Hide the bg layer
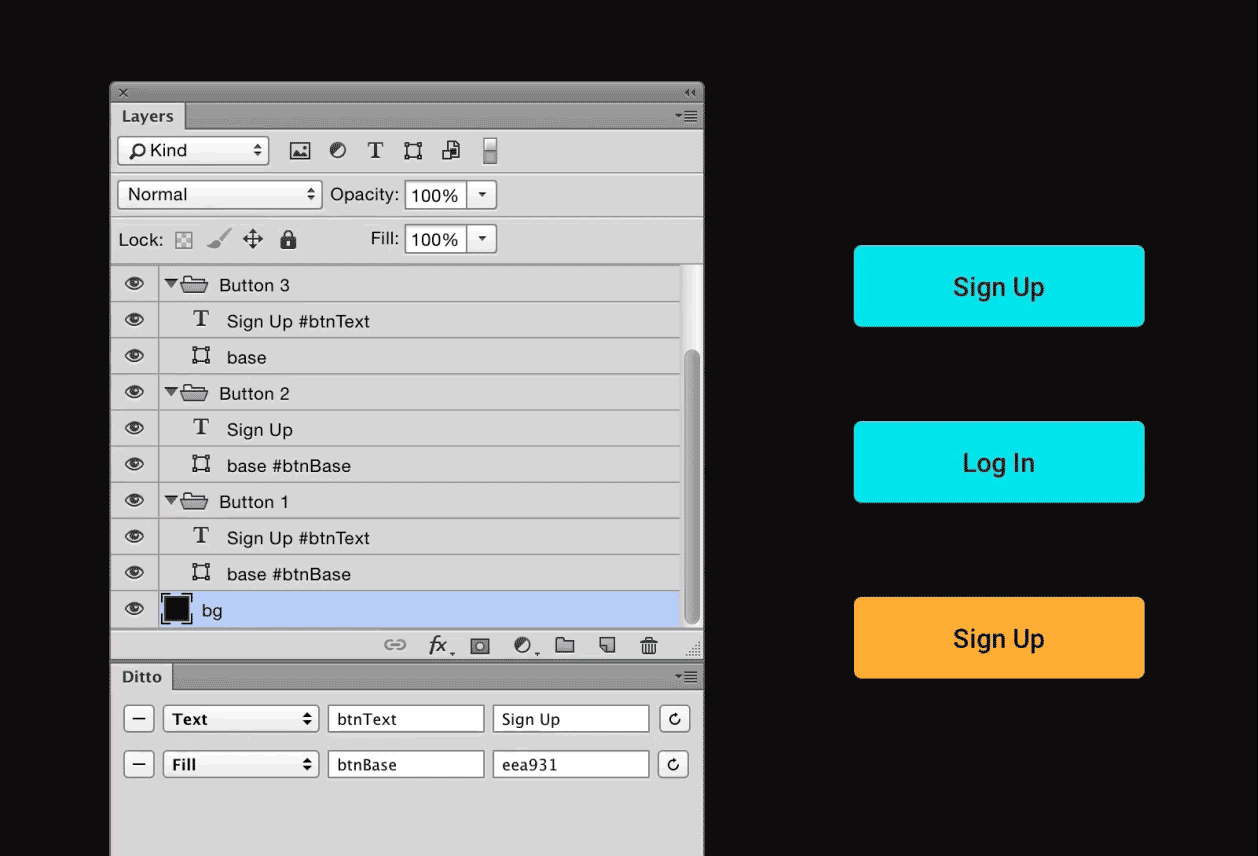The width and height of the screenshot is (1258, 856). (x=134, y=609)
